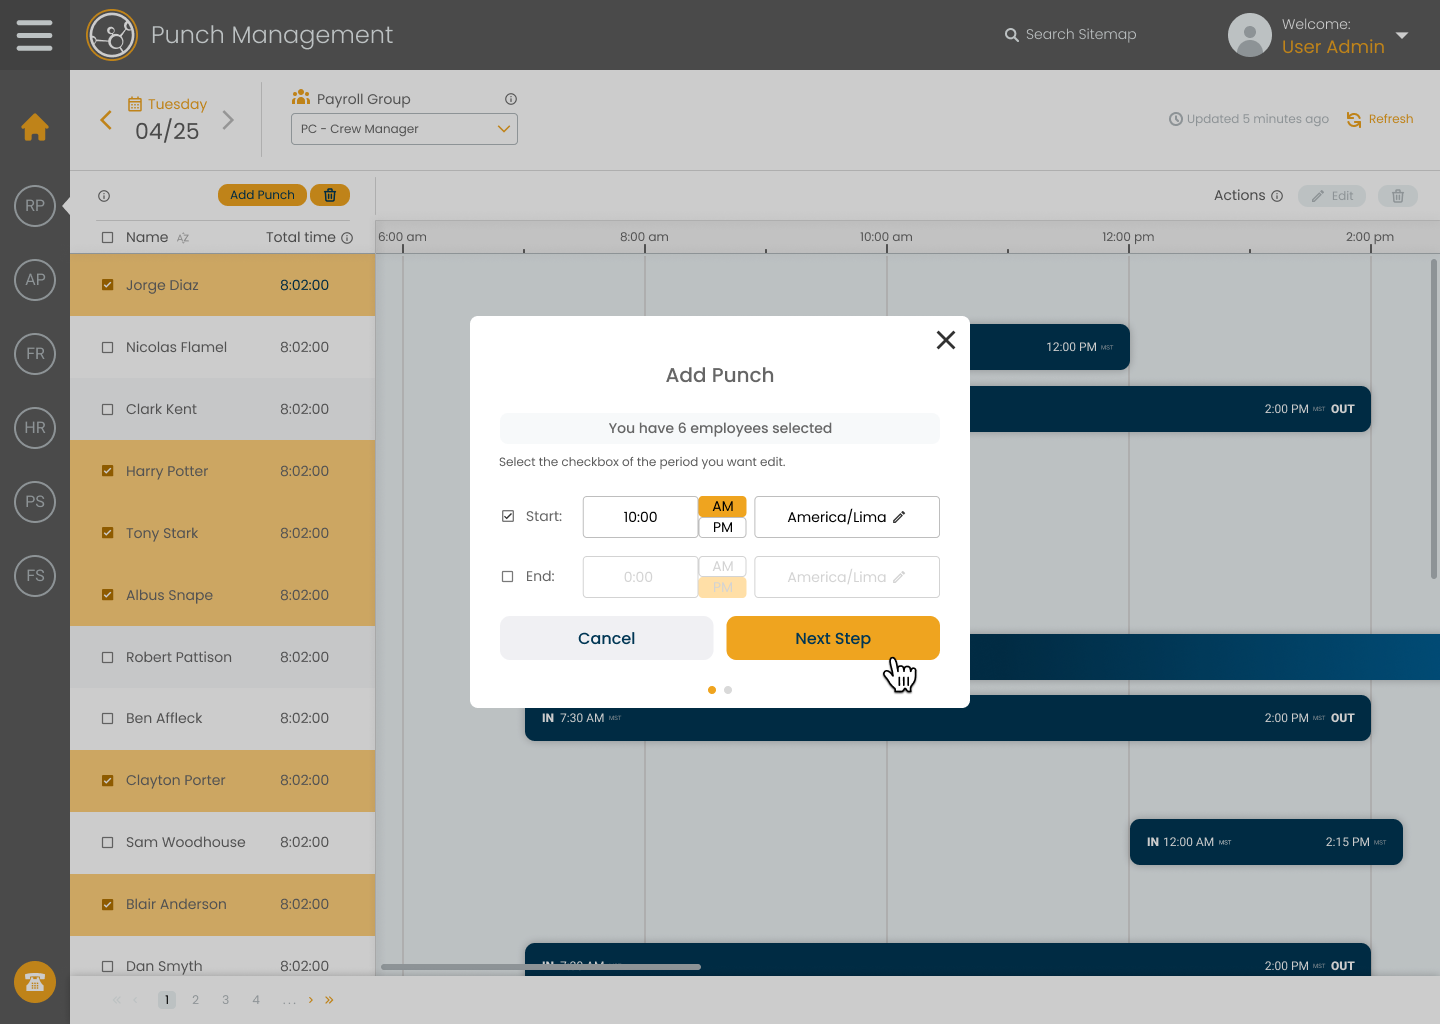
Task: Click the home icon in the sidebar
Action: point(35,127)
